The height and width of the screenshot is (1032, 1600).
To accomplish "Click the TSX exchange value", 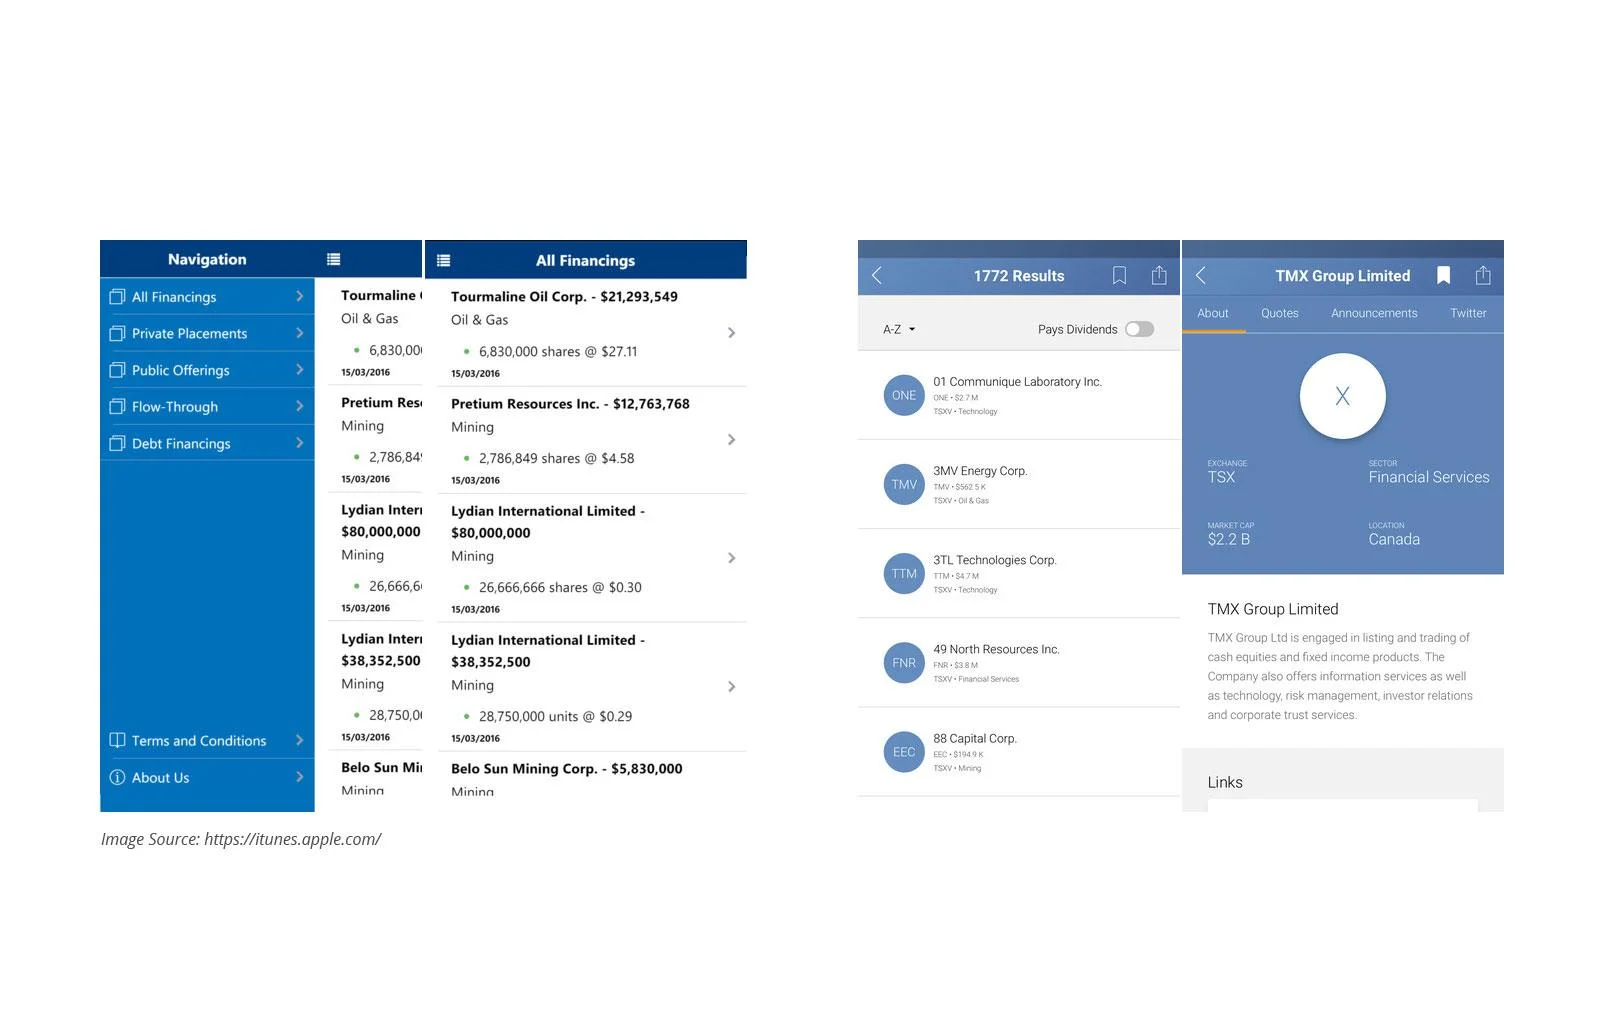I will [1221, 478].
